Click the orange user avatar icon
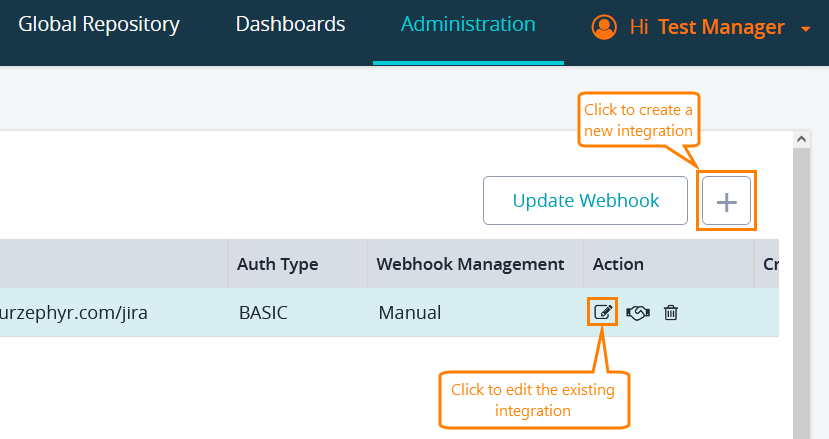This screenshot has width=829, height=439. (604, 27)
